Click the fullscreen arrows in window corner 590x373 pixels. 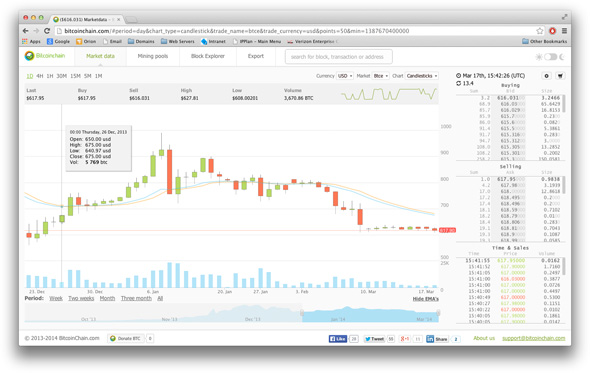(564, 17)
